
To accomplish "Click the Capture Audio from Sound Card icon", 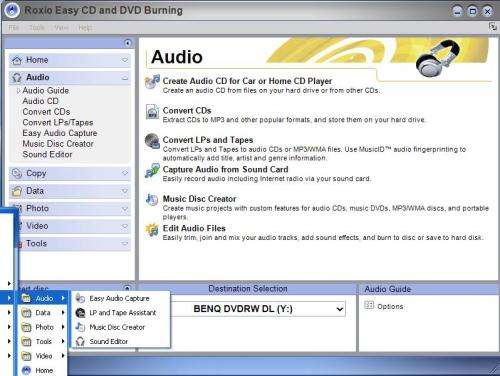I will [152, 170].
